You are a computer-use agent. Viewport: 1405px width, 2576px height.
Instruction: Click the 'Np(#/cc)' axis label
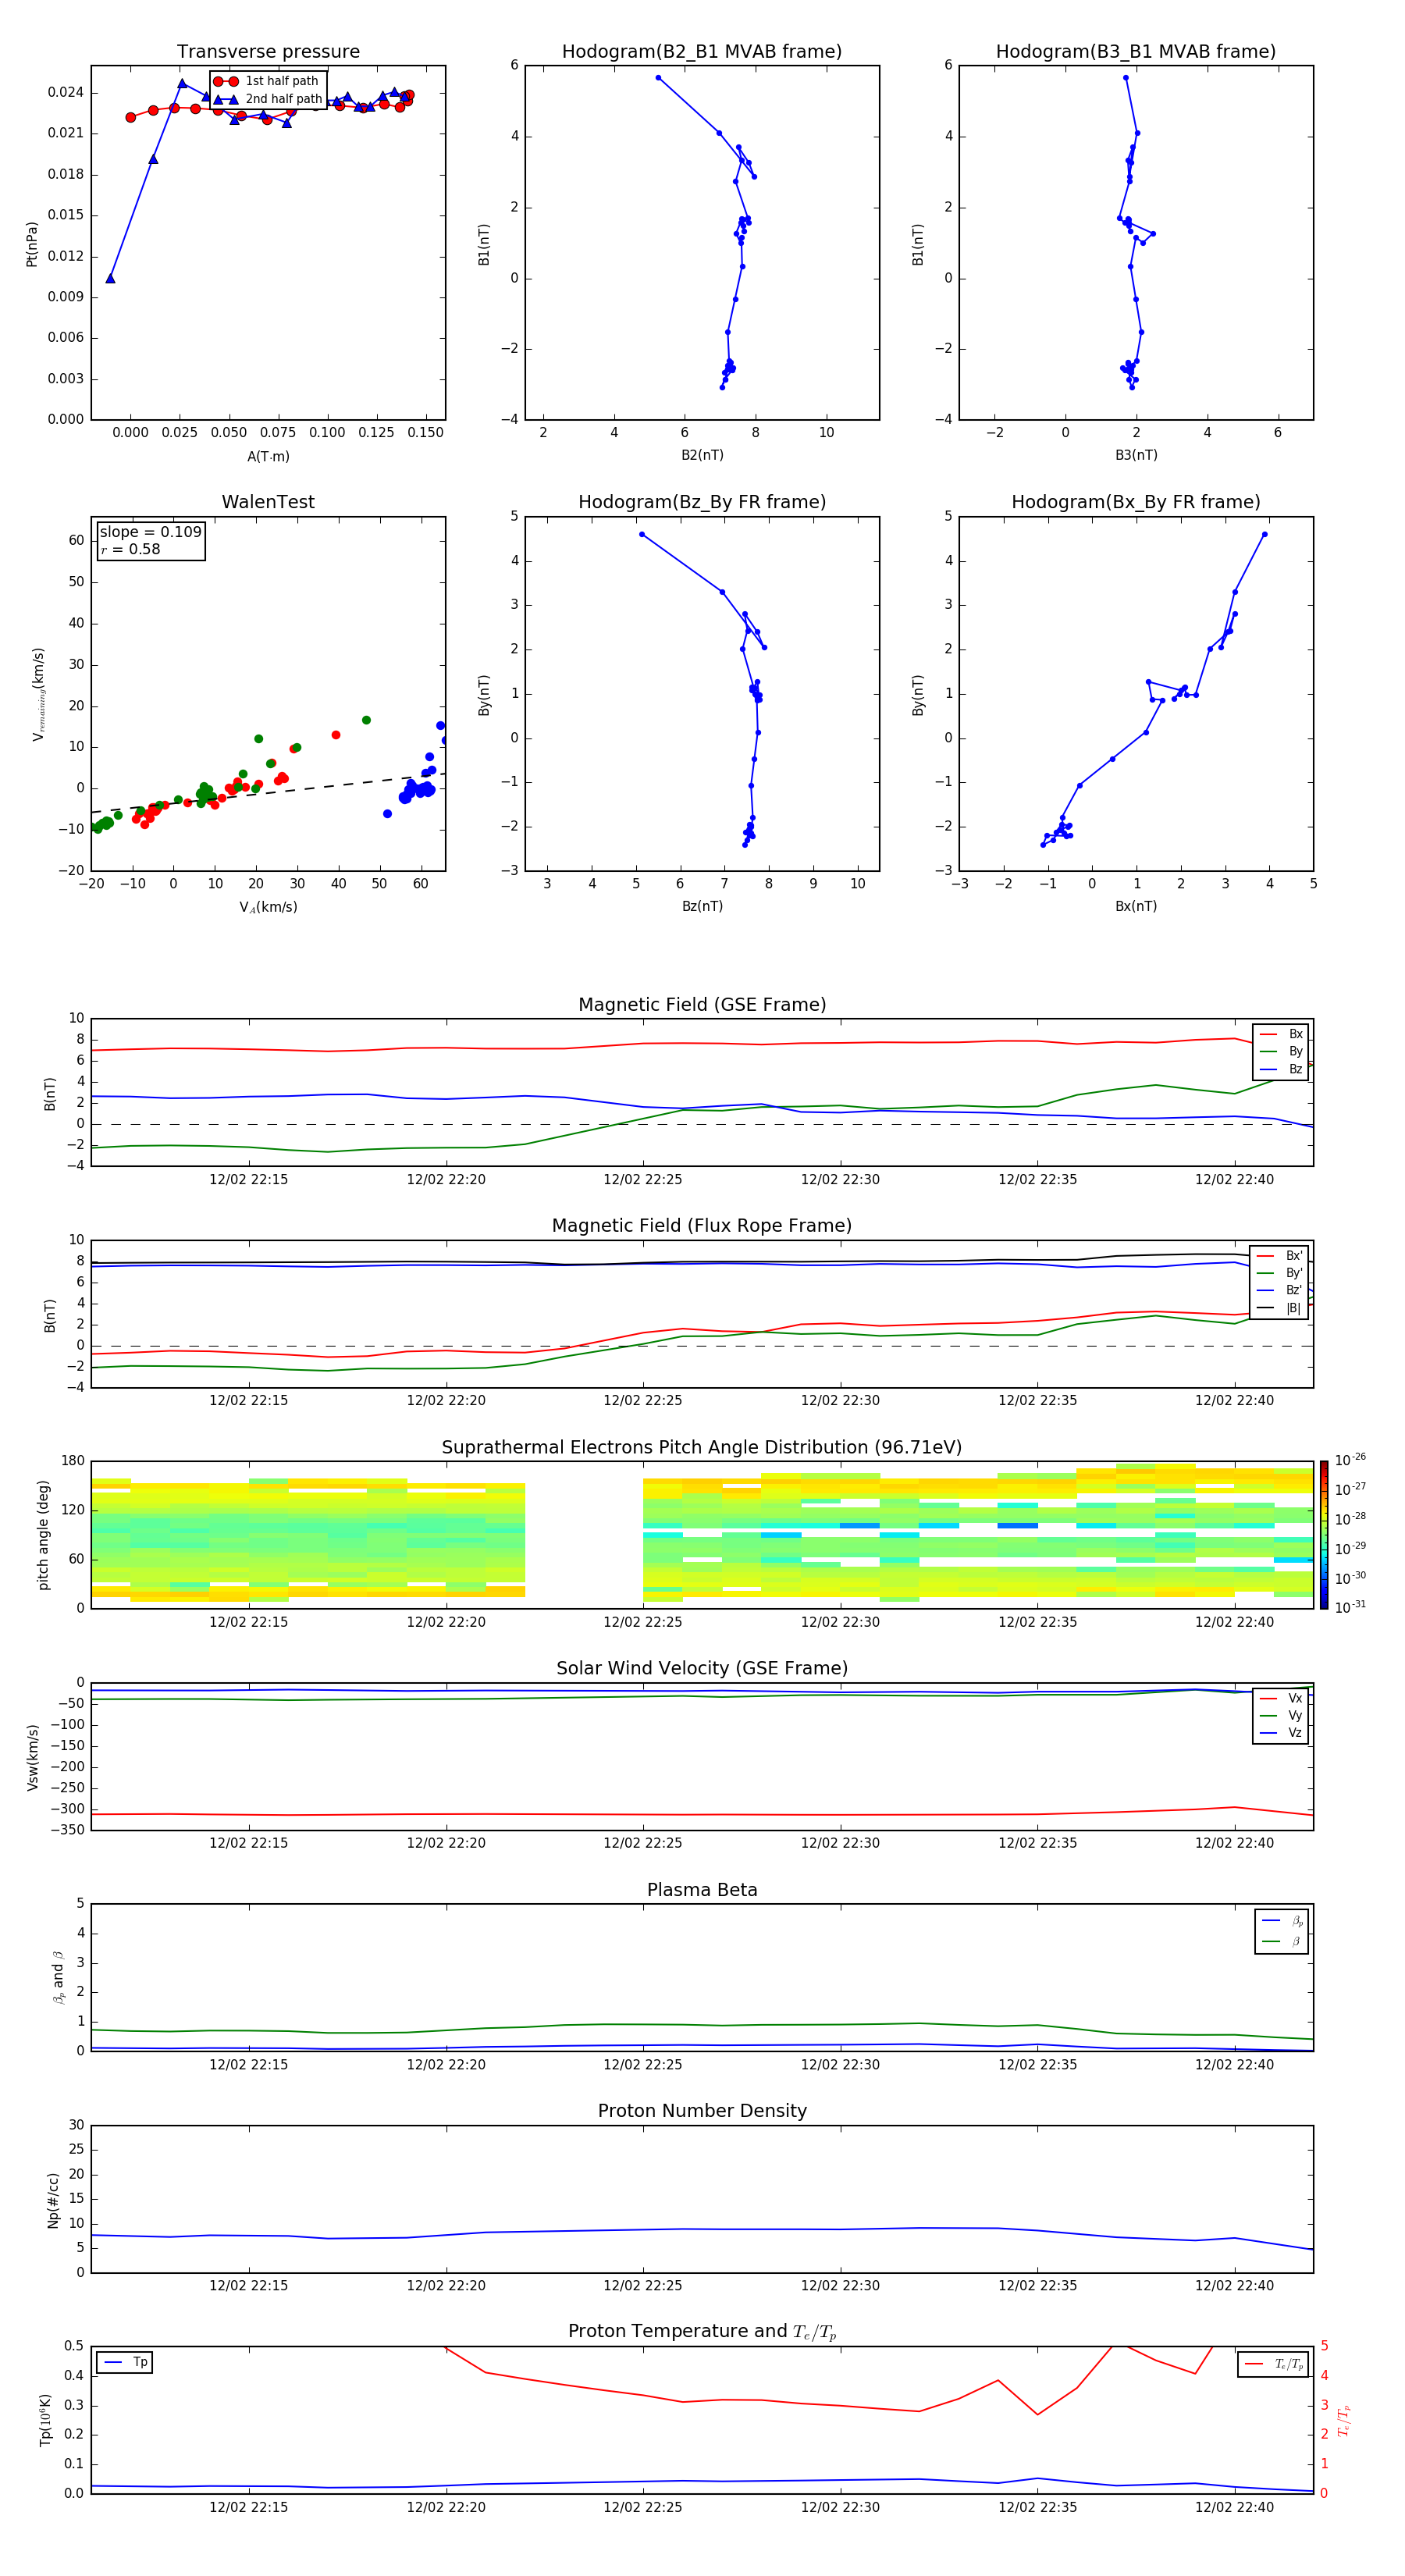click(53, 2199)
